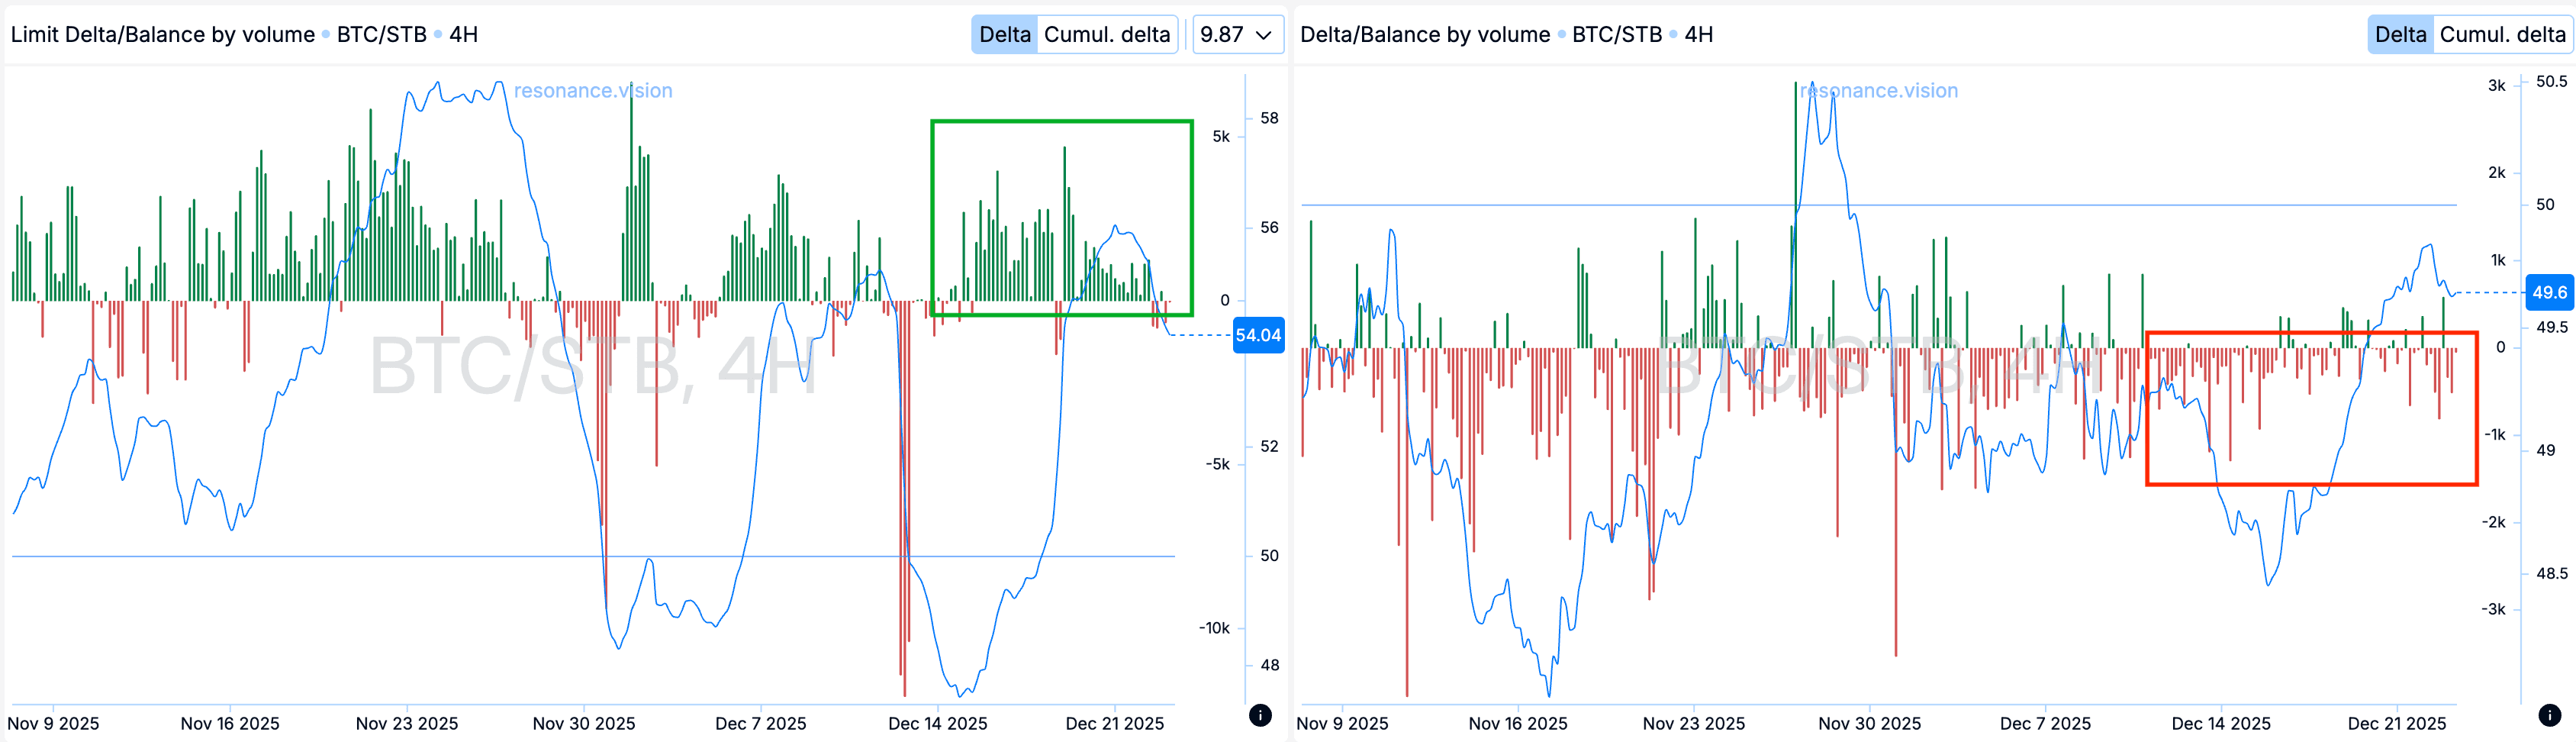Click the Limit Delta/Balance by volume title
Viewport: 2576px width, 742px height.
162,35
